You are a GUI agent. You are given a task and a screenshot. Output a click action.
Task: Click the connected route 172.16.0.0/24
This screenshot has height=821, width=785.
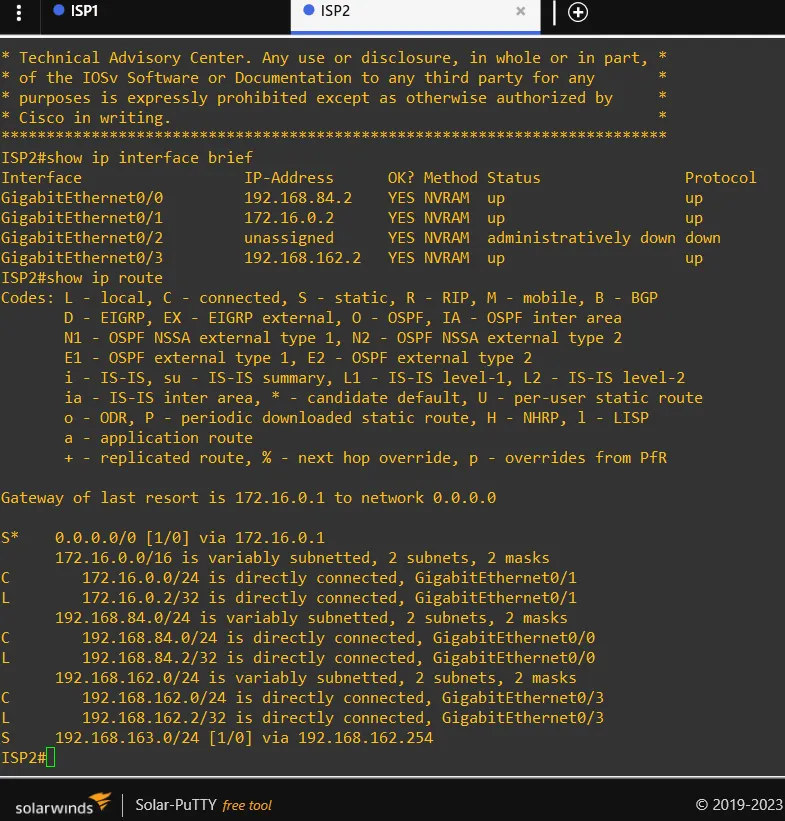tap(289, 578)
